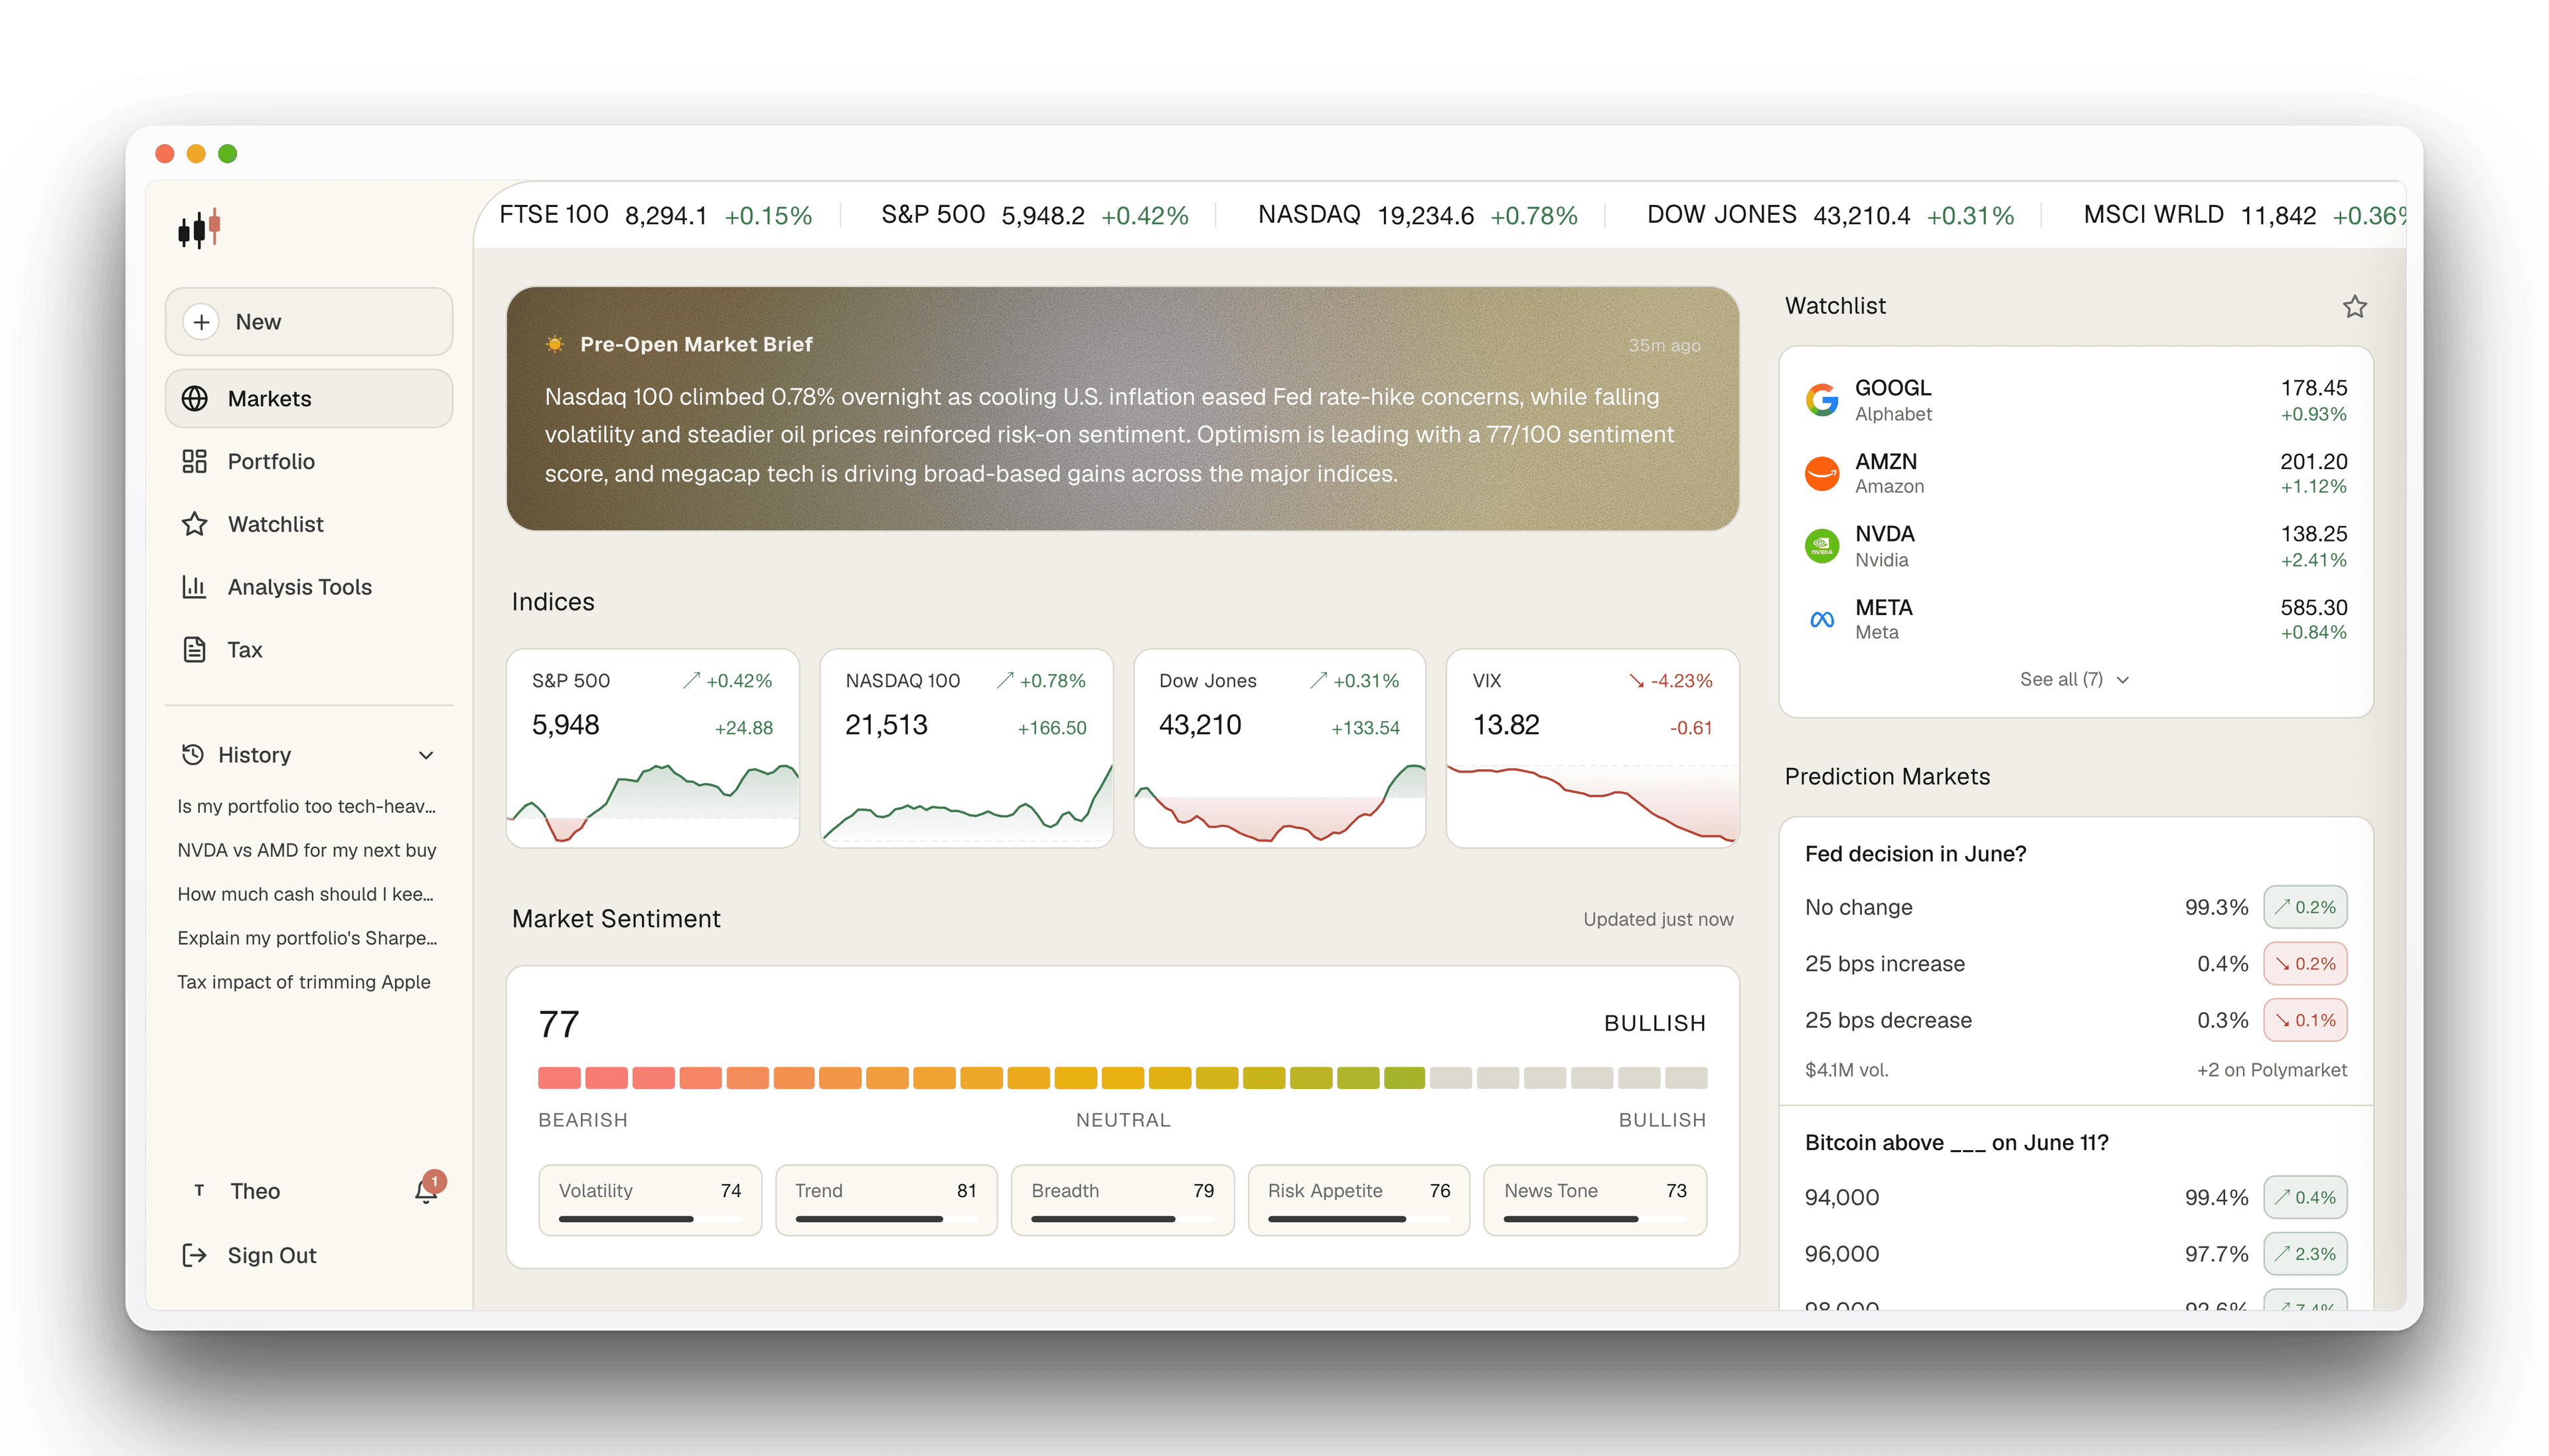Click the '25 bps increase' 0.2% down badge
This screenshot has height=1456, width=2549.
[x=2305, y=963]
